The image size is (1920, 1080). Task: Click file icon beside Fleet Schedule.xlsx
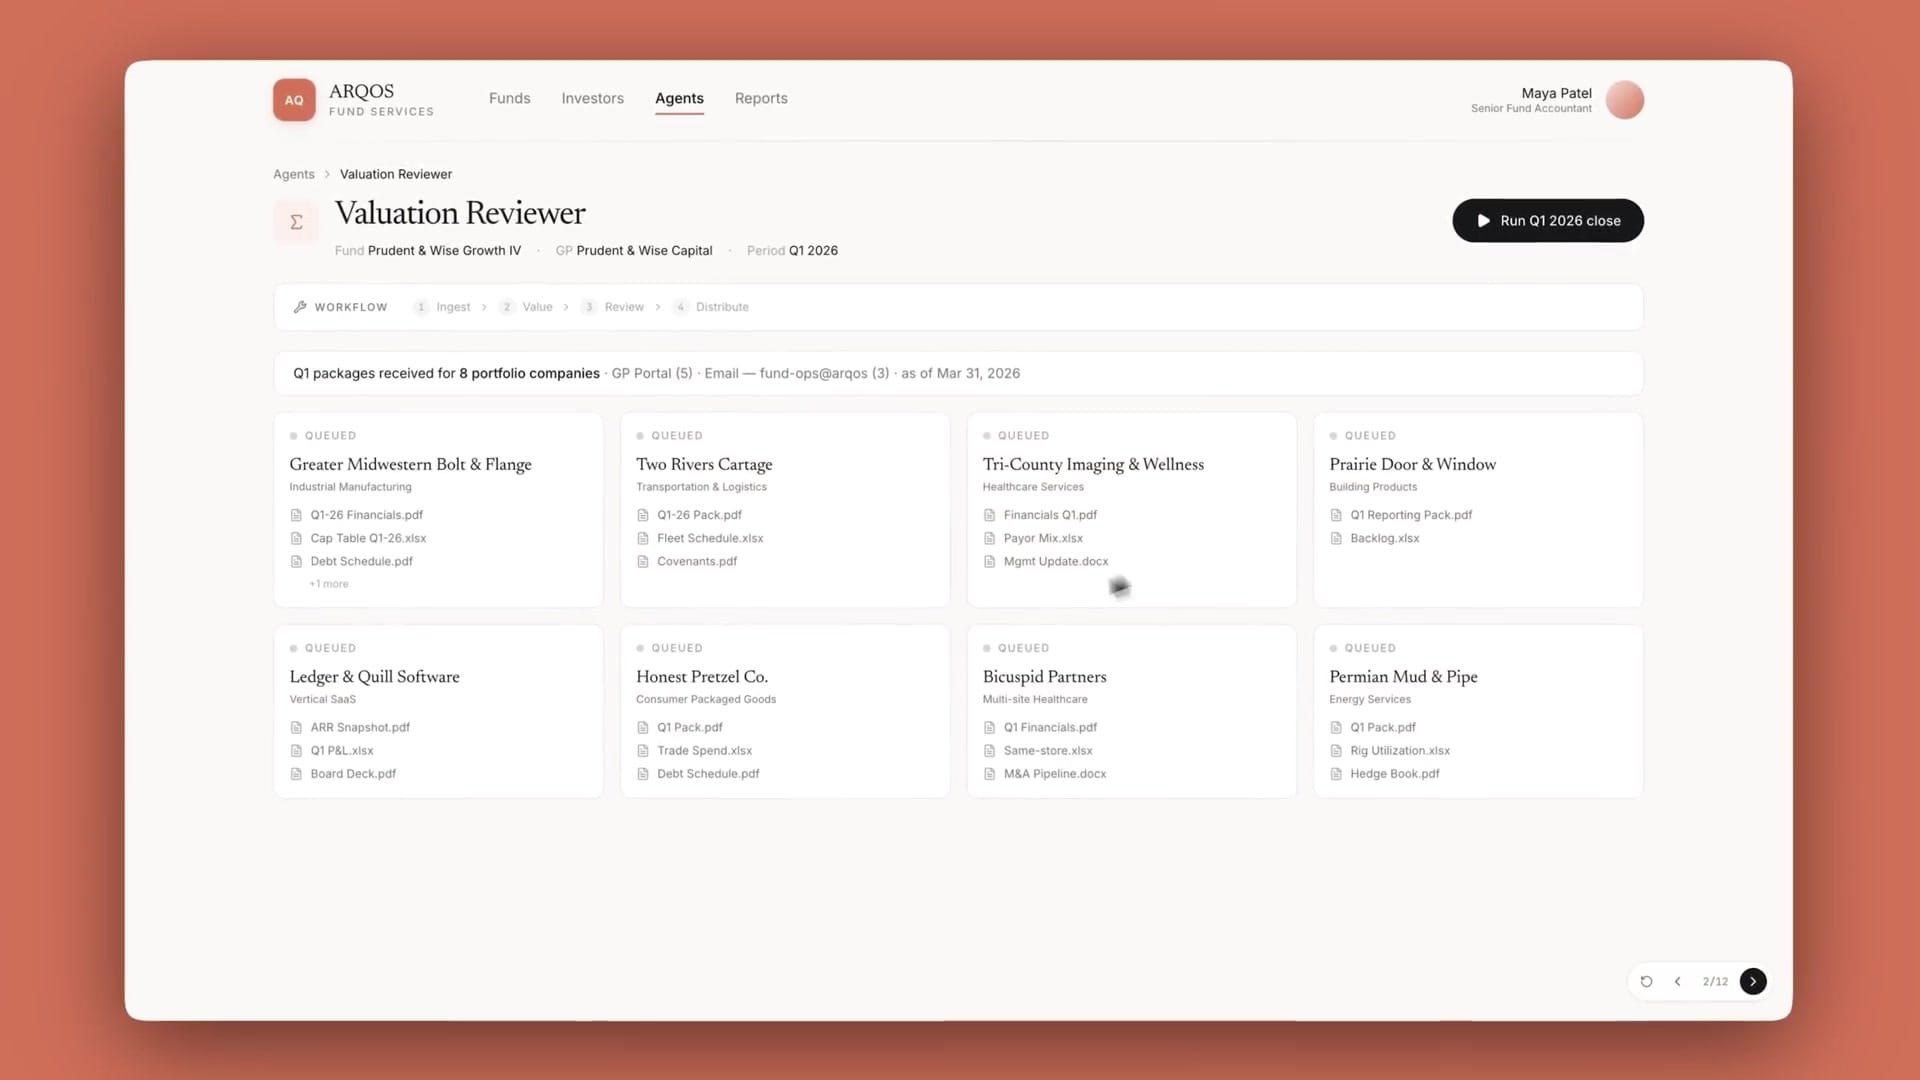pos(643,538)
